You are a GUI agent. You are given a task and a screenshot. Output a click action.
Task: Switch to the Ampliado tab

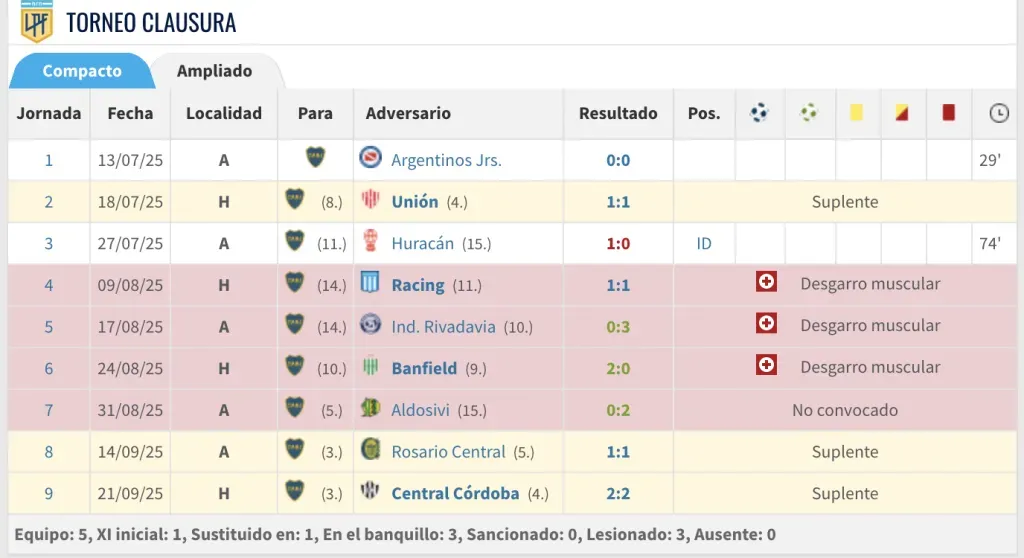click(x=214, y=71)
